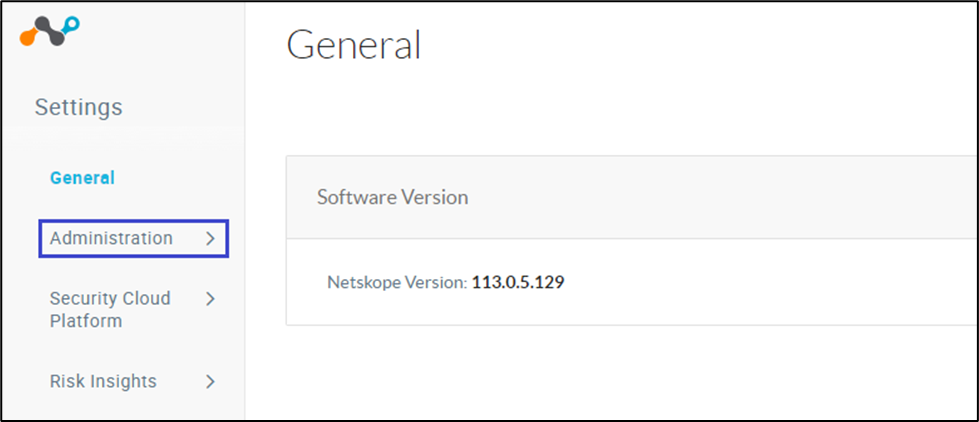Expand the Administration chevron arrow
This screenshot has width=979, height=422.
pyautogui.click(x=210, y=239)
